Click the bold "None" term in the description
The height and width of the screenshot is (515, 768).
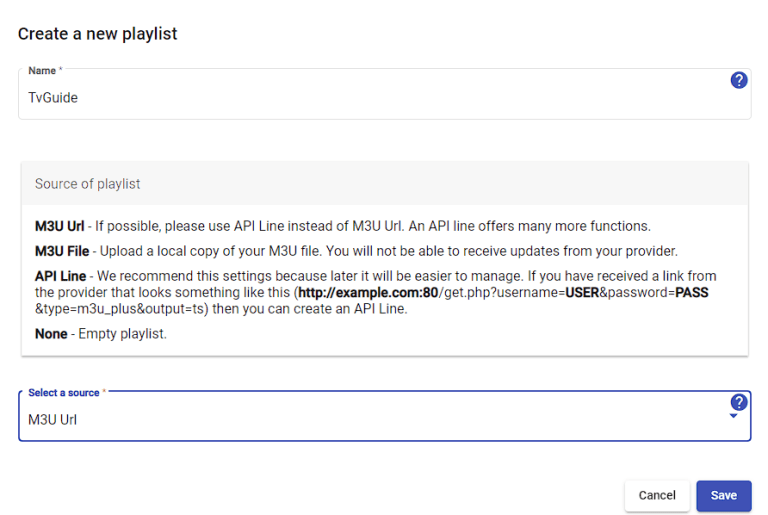(x=52, y=334)
